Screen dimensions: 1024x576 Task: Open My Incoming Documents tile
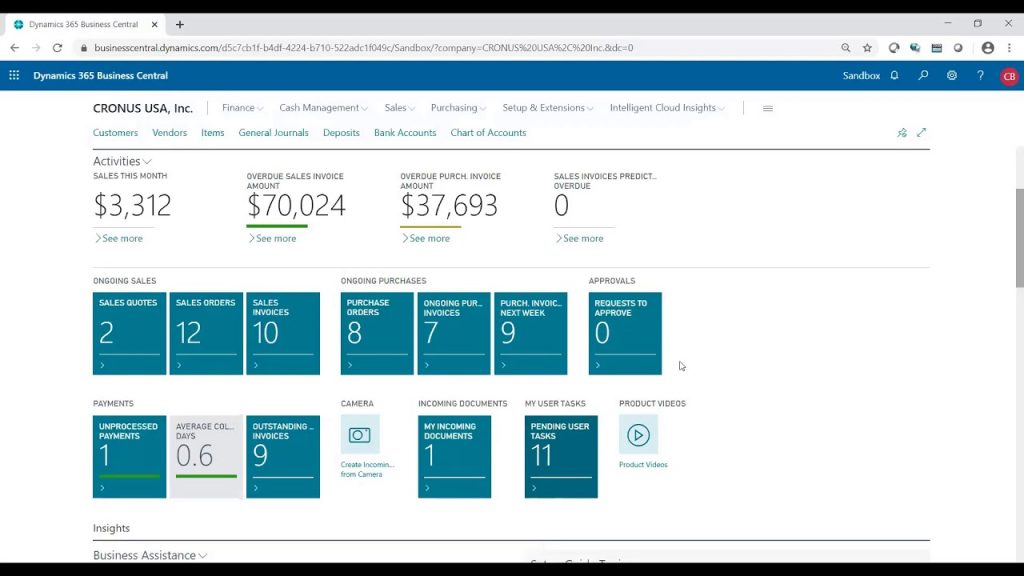455,456
